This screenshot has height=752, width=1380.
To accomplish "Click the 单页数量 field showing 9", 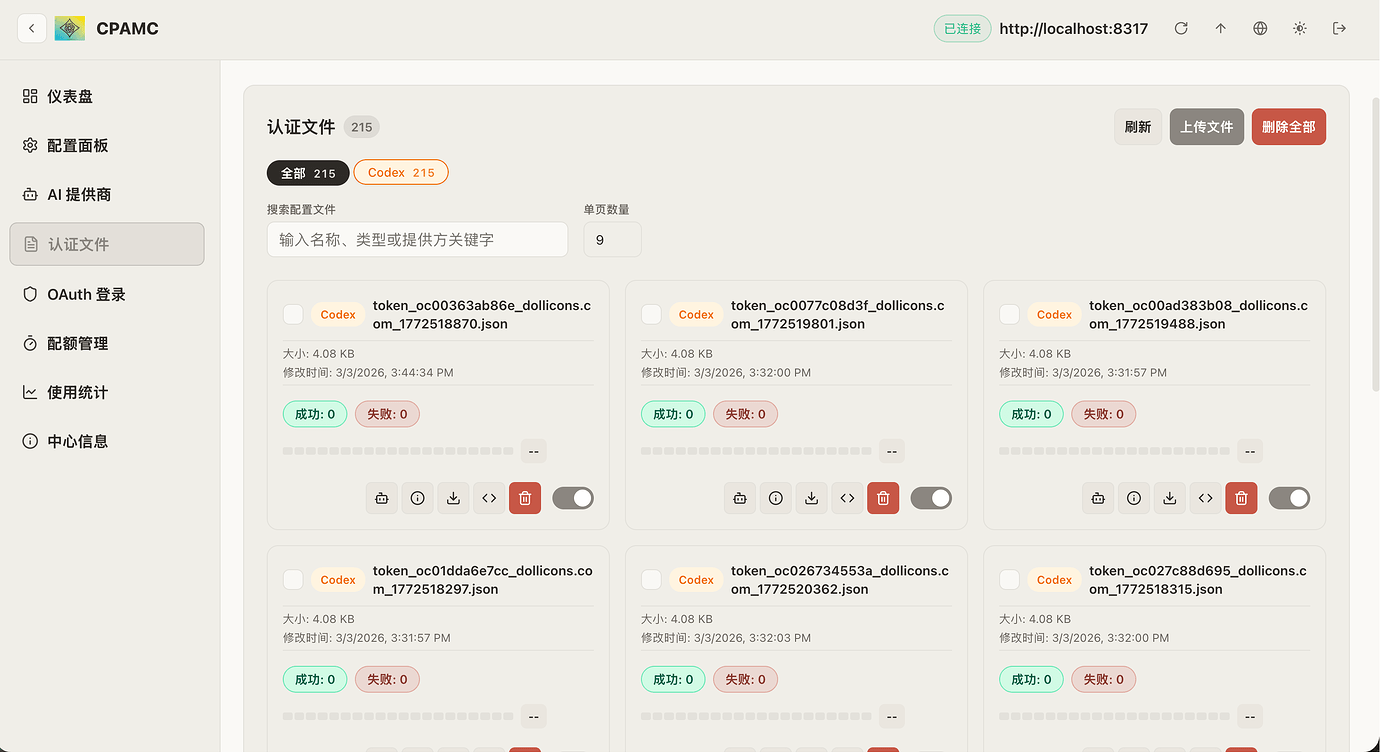I will click(x=612, y=240).
